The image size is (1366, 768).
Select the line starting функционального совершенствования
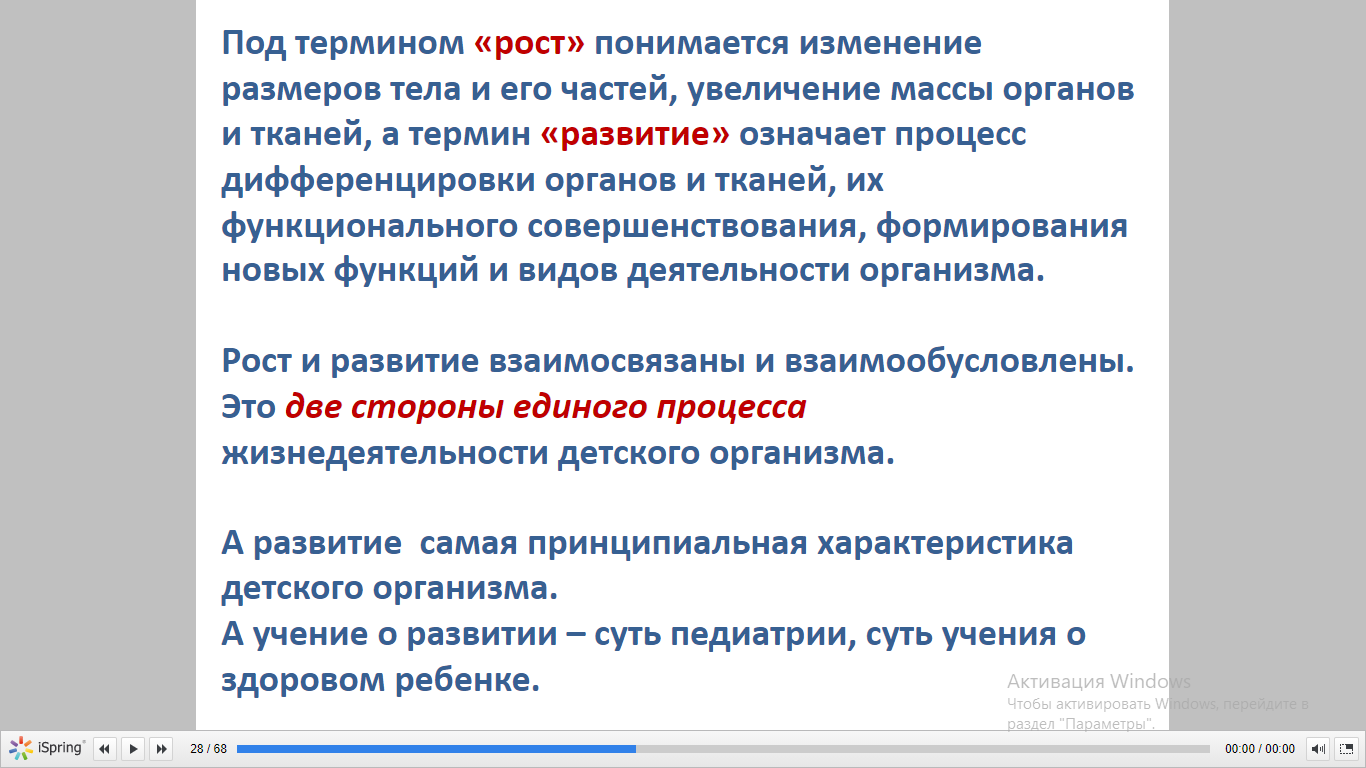pyautogui.click(x=675, y=226)
